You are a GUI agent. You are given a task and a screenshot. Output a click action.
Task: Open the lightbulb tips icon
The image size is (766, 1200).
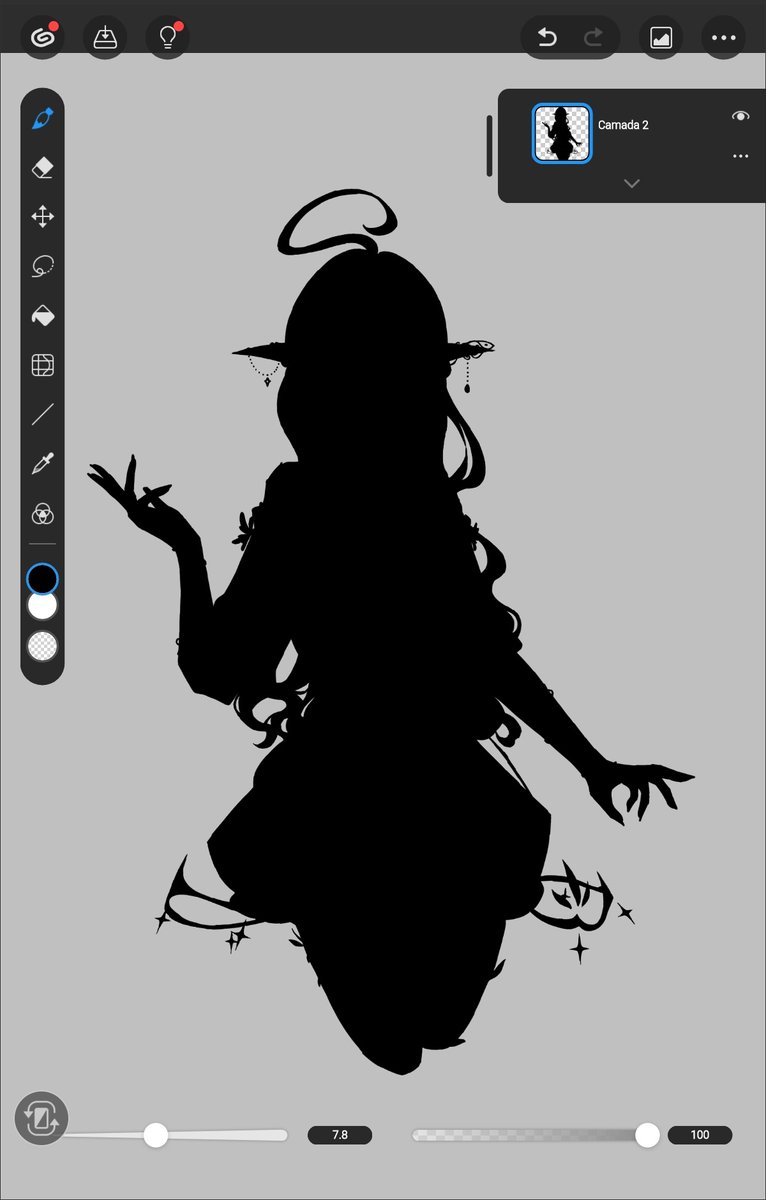(168, 38)
